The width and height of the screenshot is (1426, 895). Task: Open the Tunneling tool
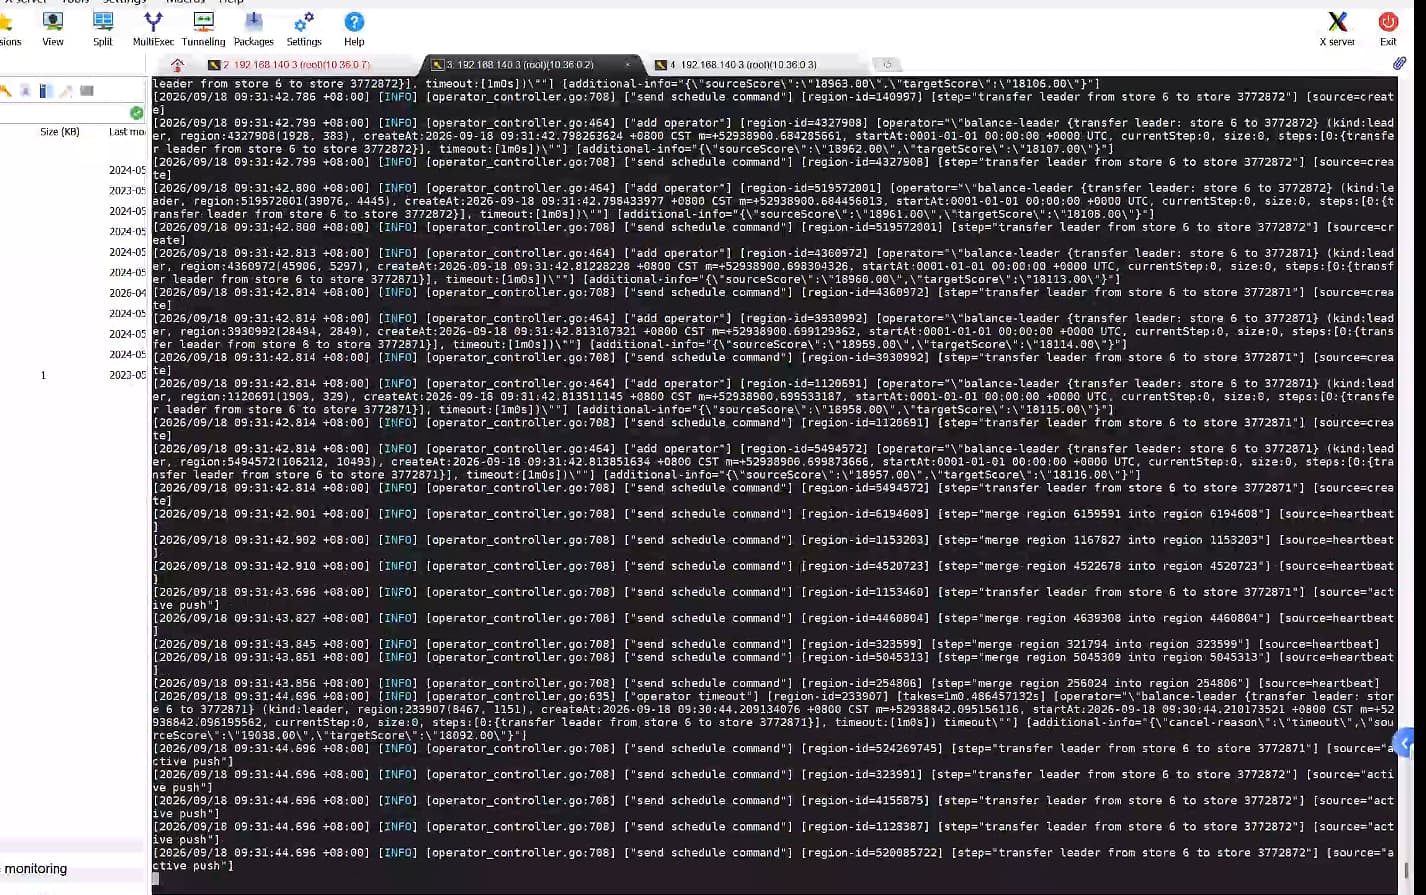click(x=203, y=28)
